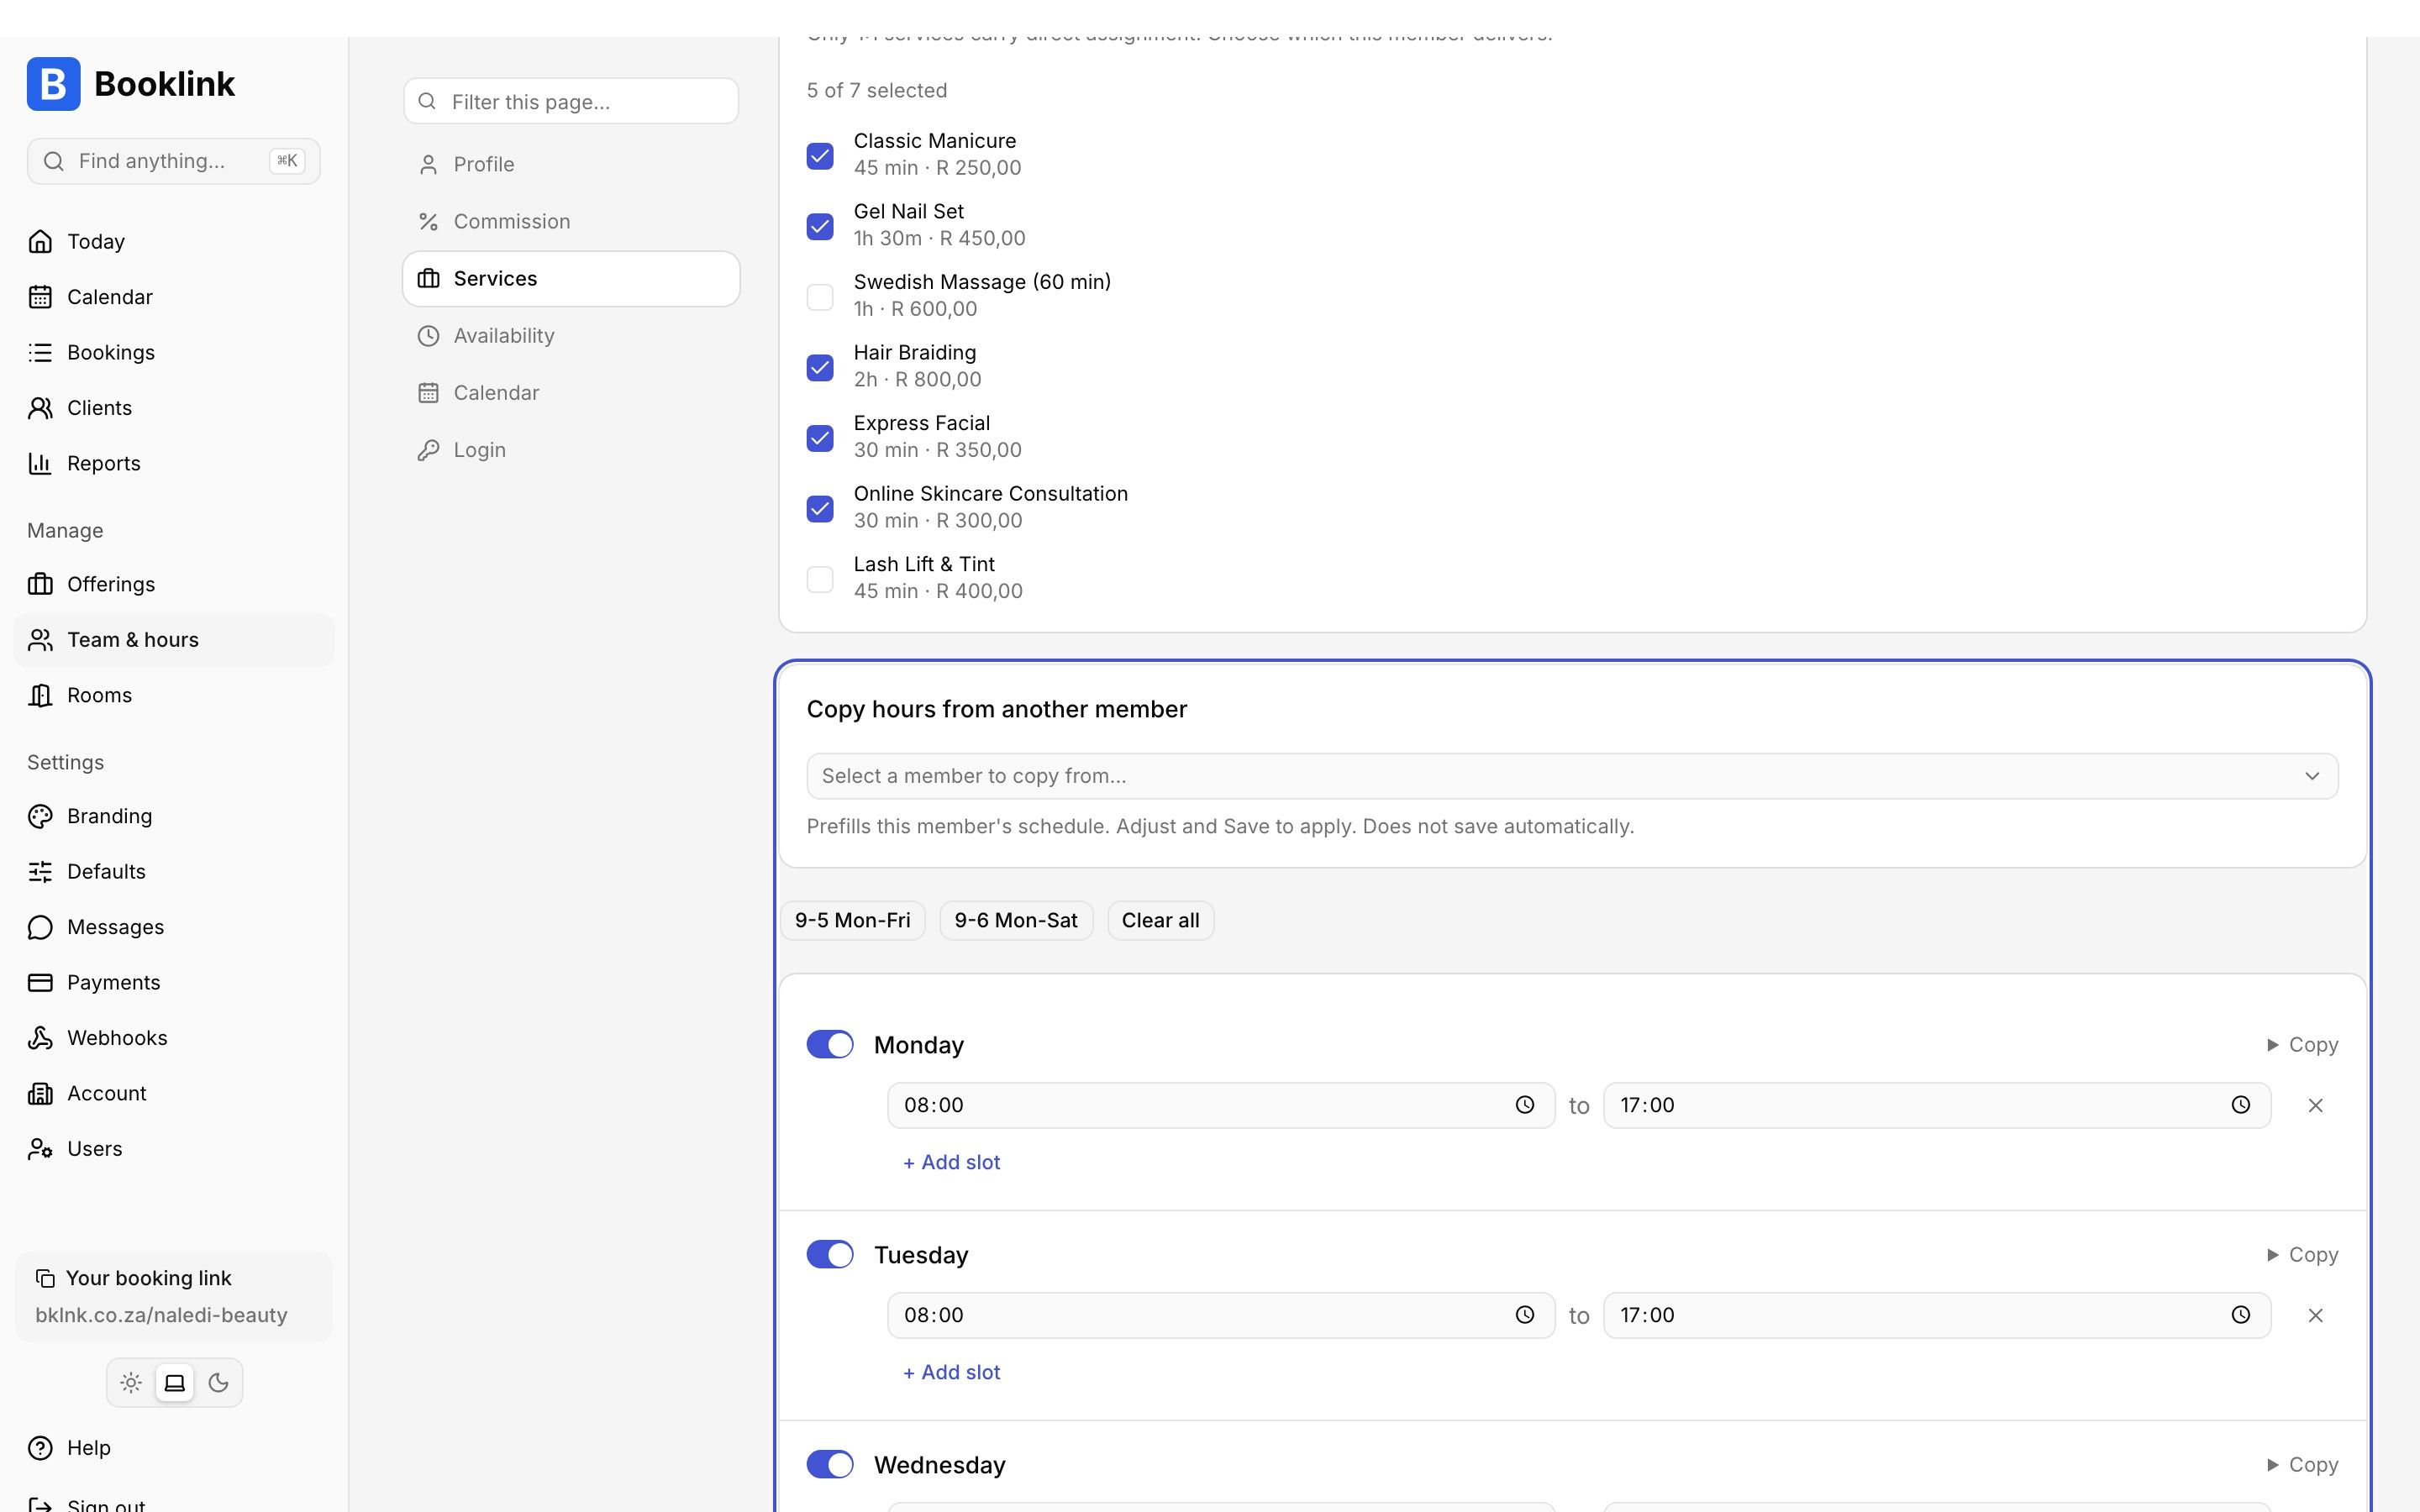Open Messages chat icon
2420x1512 pixels.
[40, 927]
